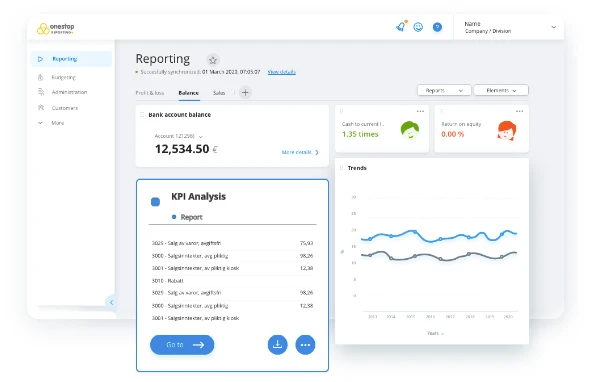The image size is (590, 382).
Task: Collapse the sidebar with the arrow handle
Action: [111, 302]
